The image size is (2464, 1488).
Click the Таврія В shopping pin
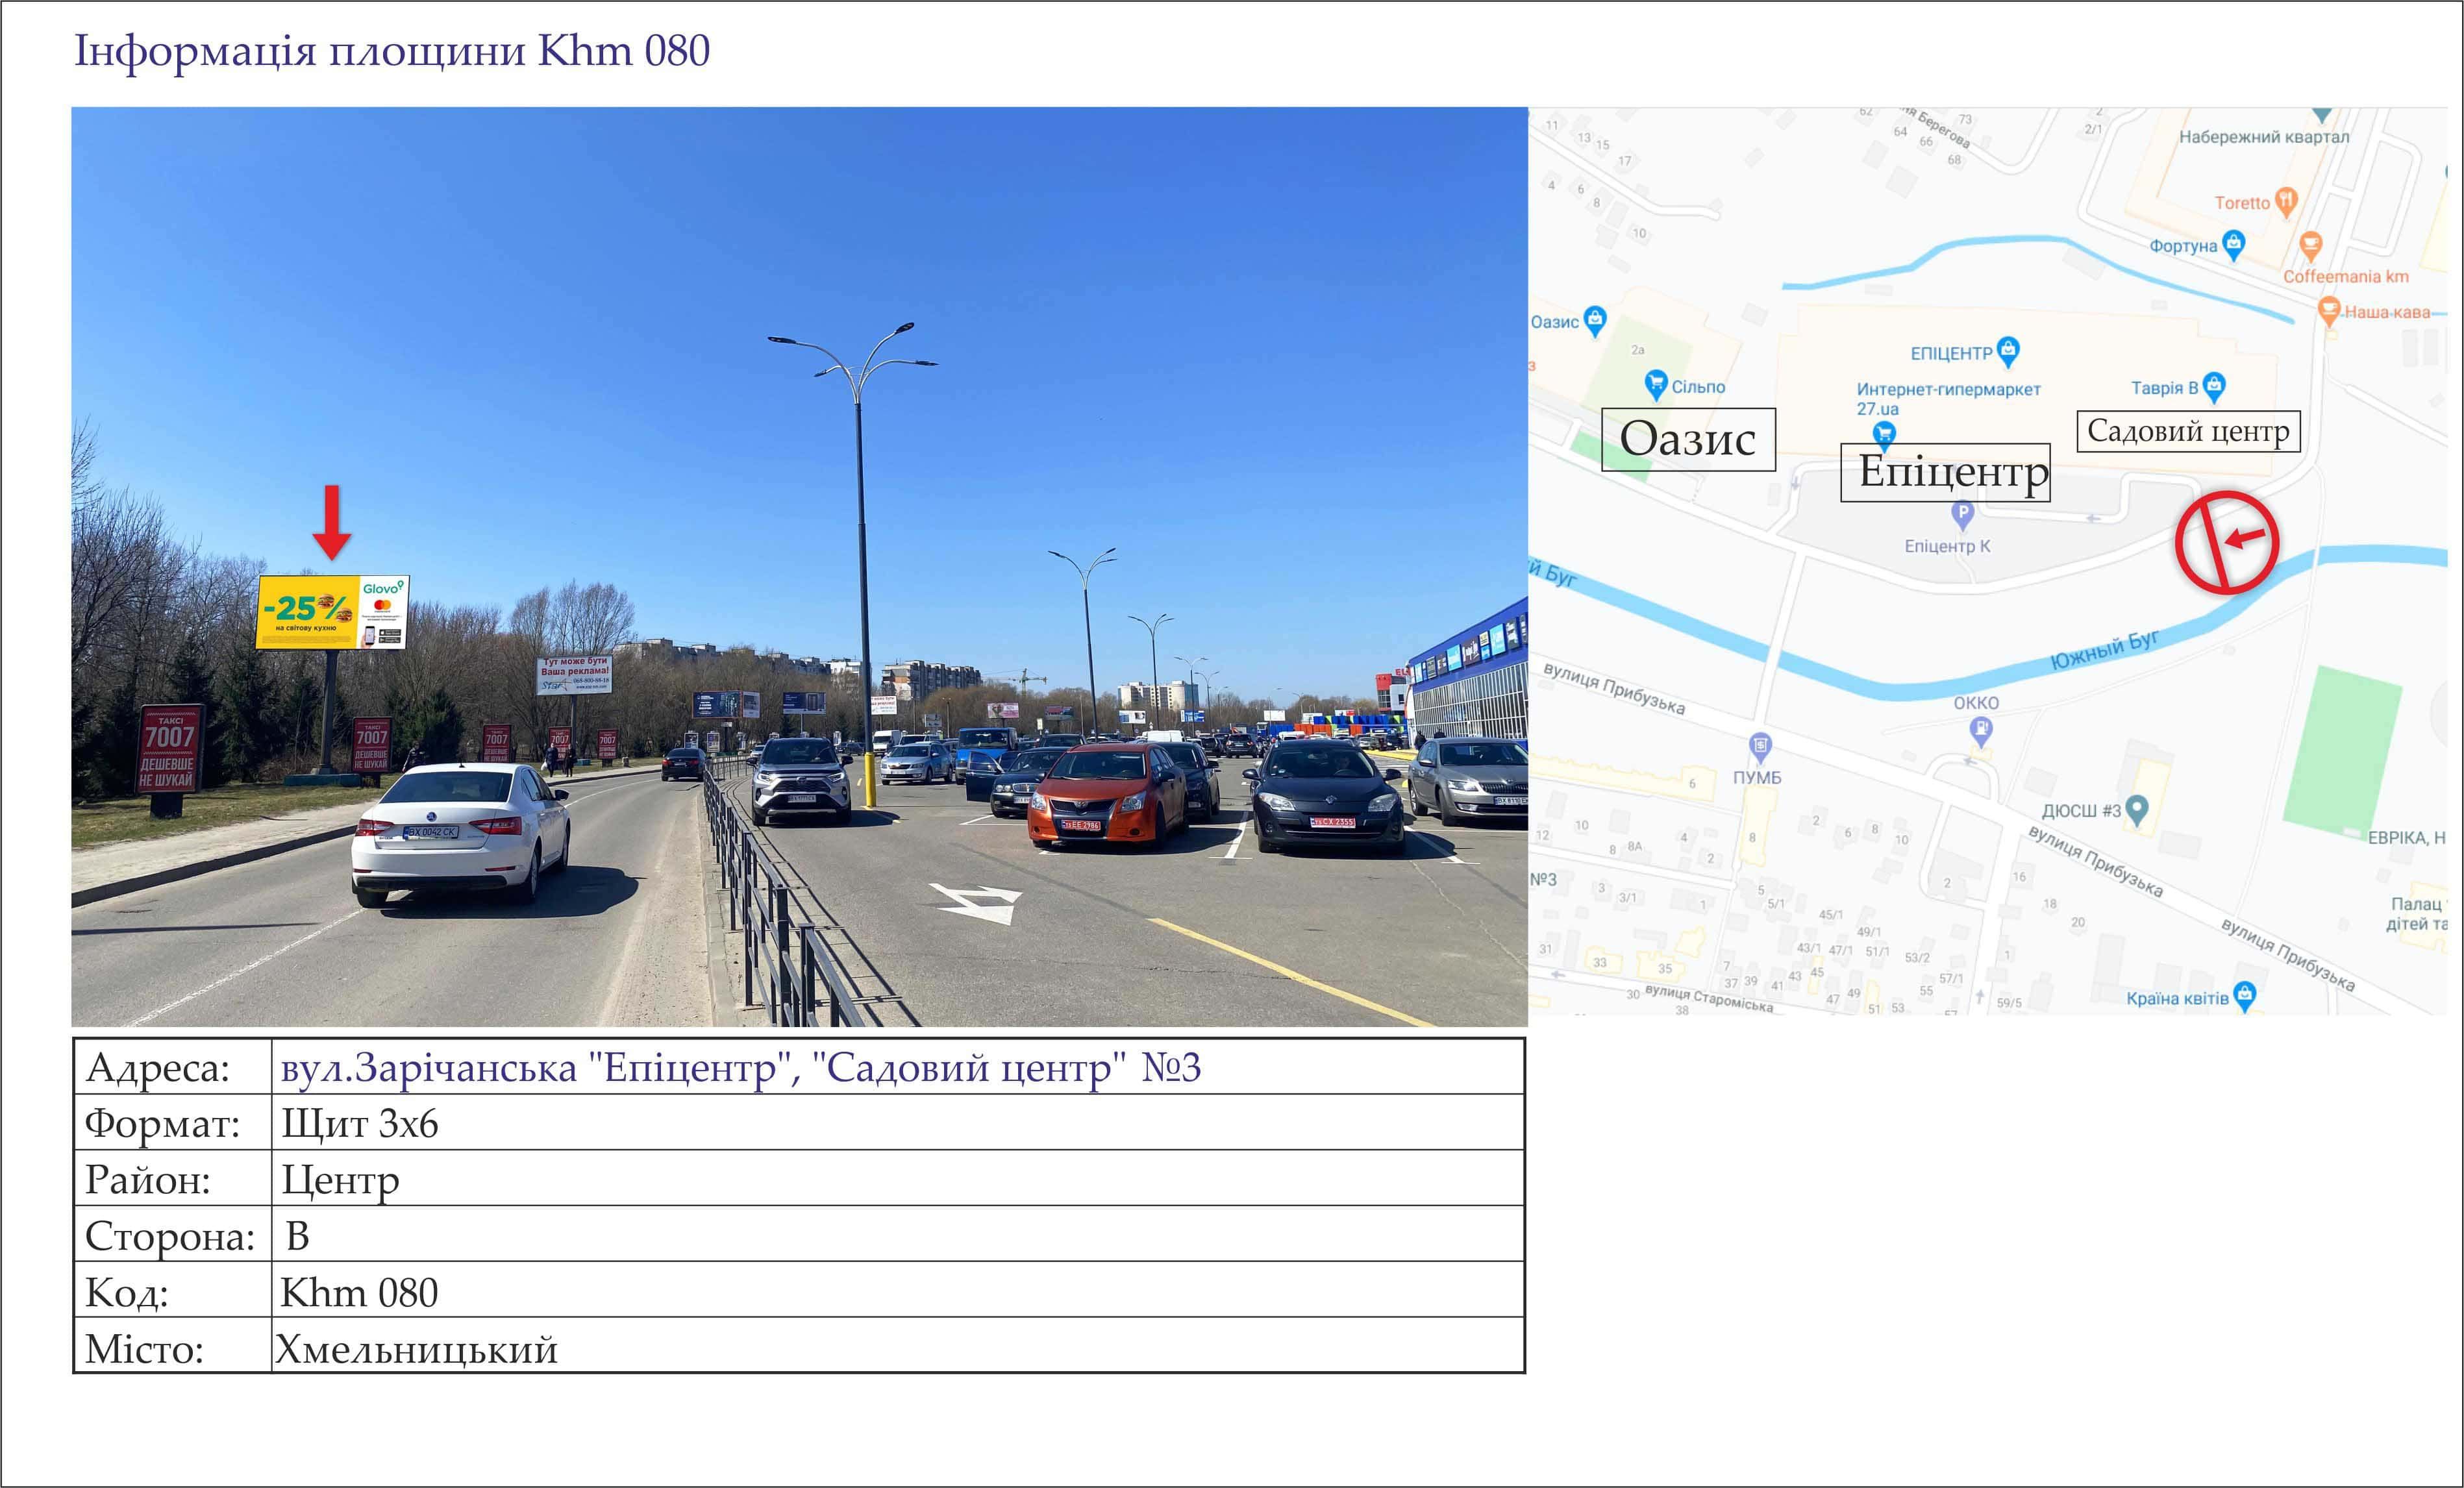[x=2214, y=385]
